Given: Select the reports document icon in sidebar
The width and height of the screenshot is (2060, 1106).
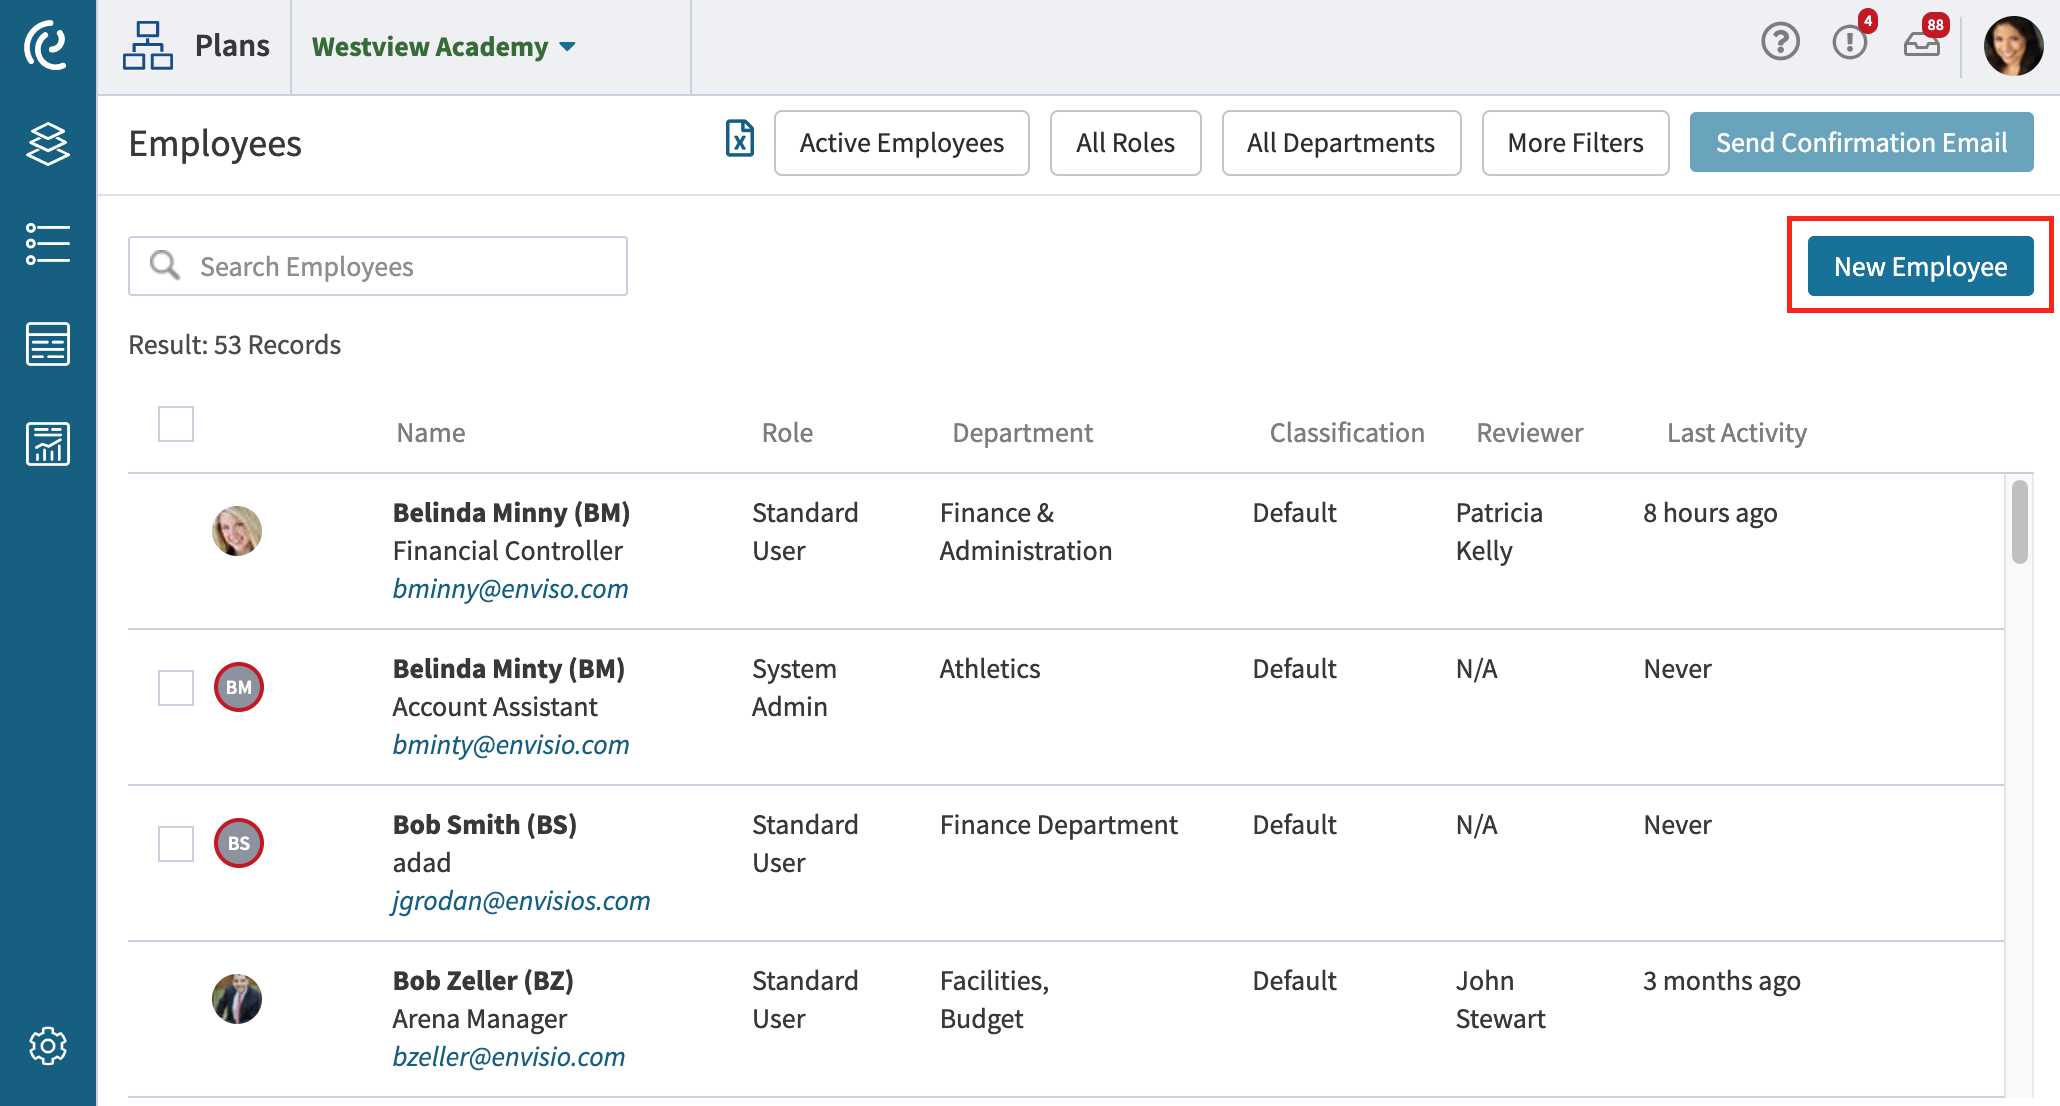Looking at the screenshot, I should (x=46, y=344).
